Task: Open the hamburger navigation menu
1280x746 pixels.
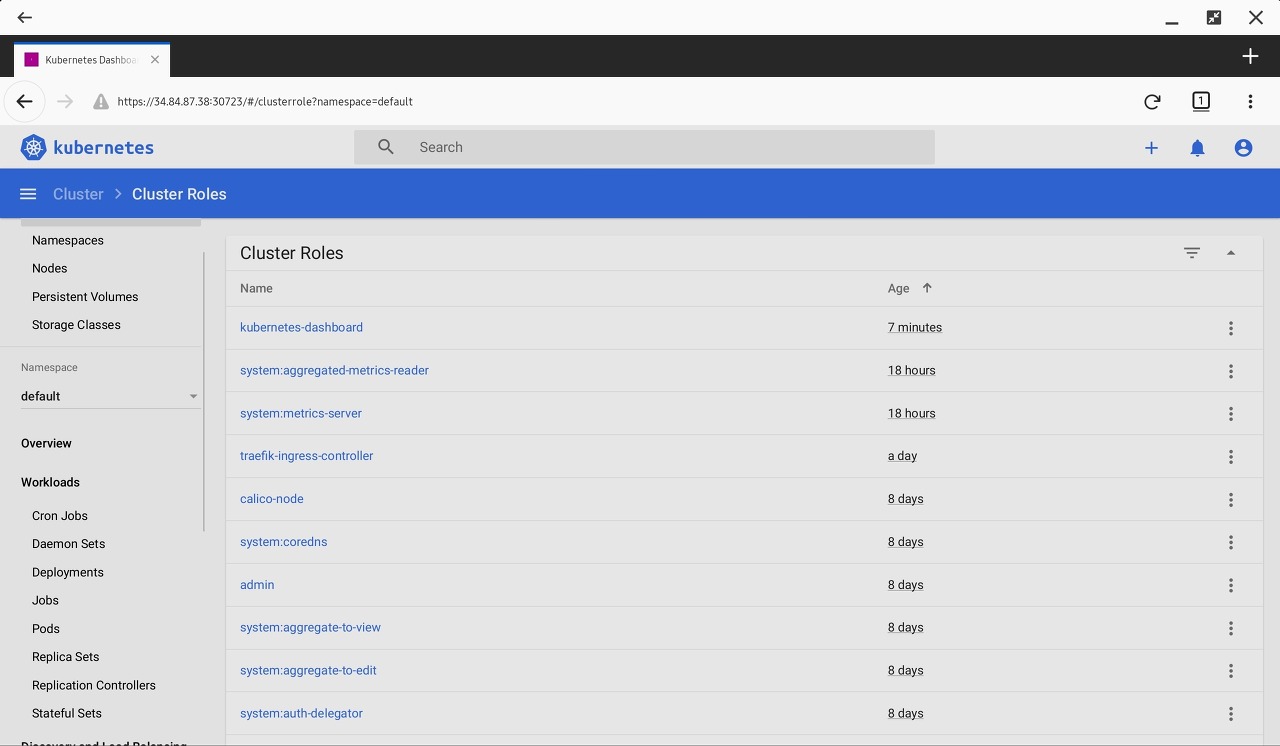Action: (x=28, y=194)
